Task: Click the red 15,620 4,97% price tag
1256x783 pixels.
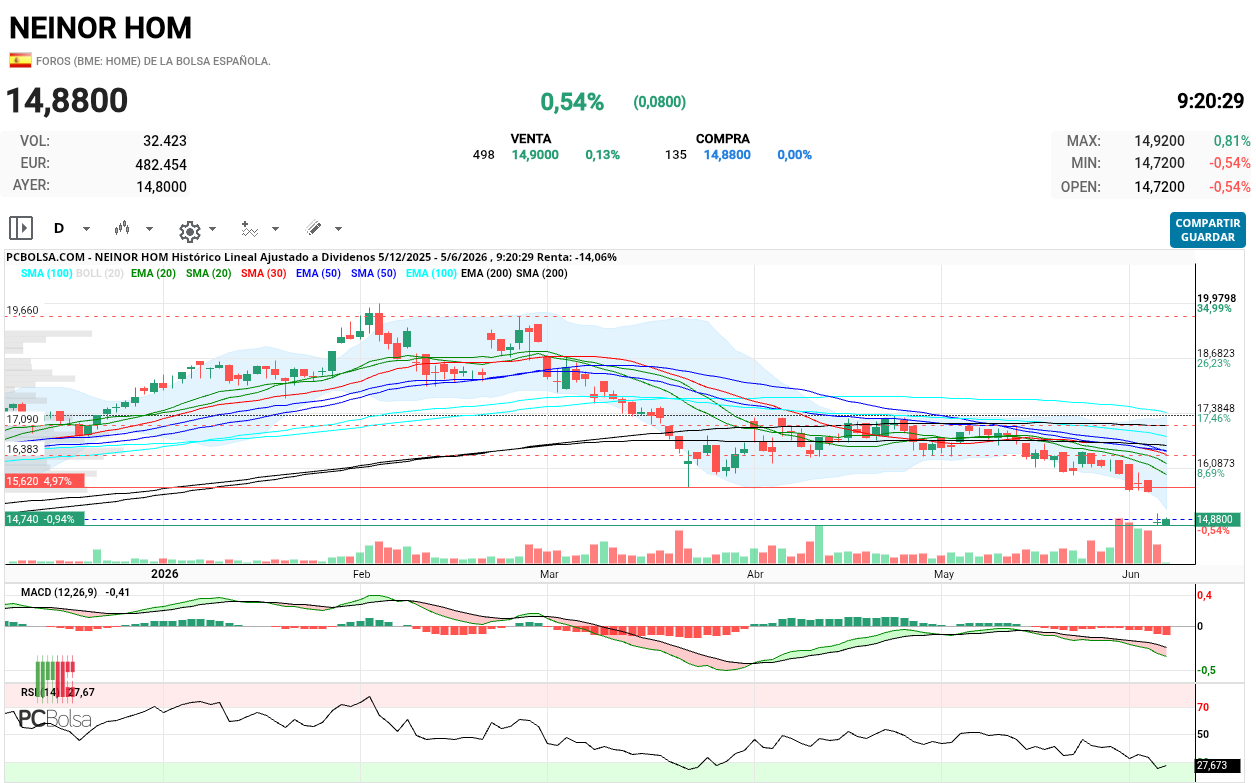Action: coord(45,481)
